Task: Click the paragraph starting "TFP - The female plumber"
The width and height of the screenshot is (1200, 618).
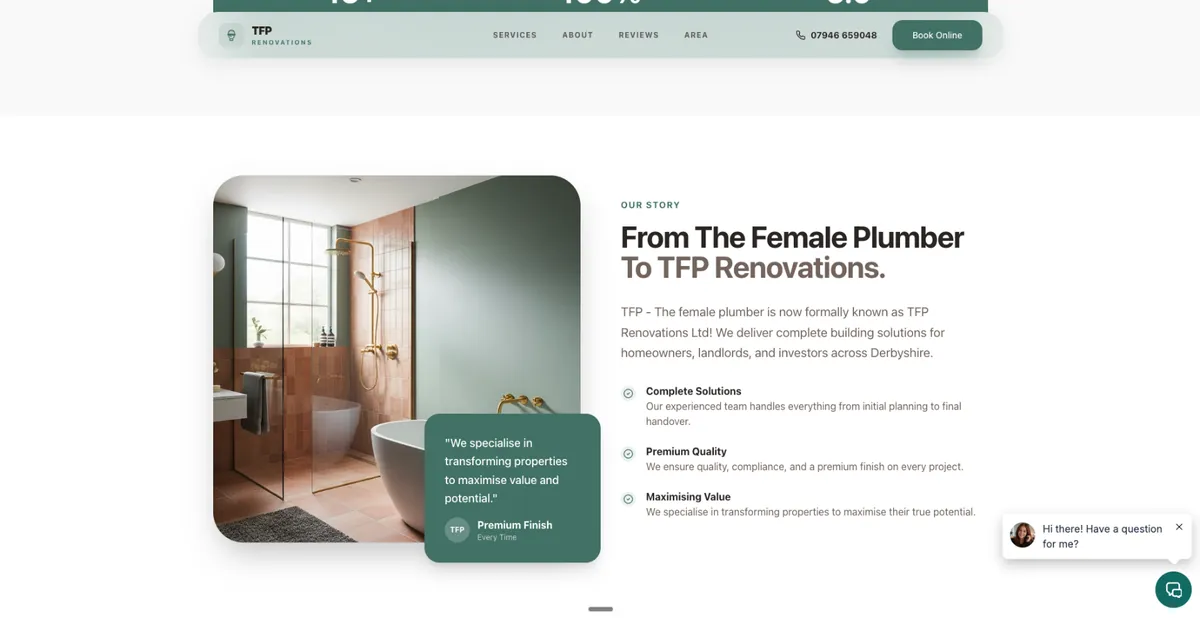Action: [782, 332]
